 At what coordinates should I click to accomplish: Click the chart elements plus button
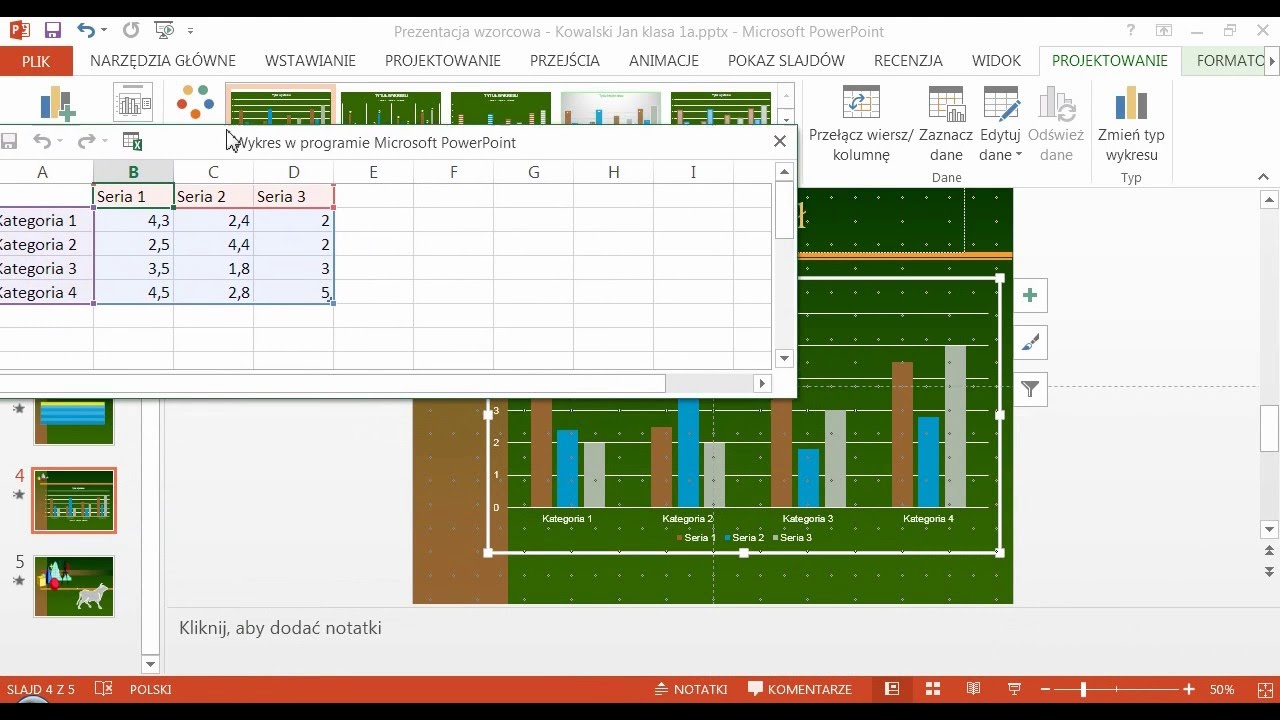1030,296
